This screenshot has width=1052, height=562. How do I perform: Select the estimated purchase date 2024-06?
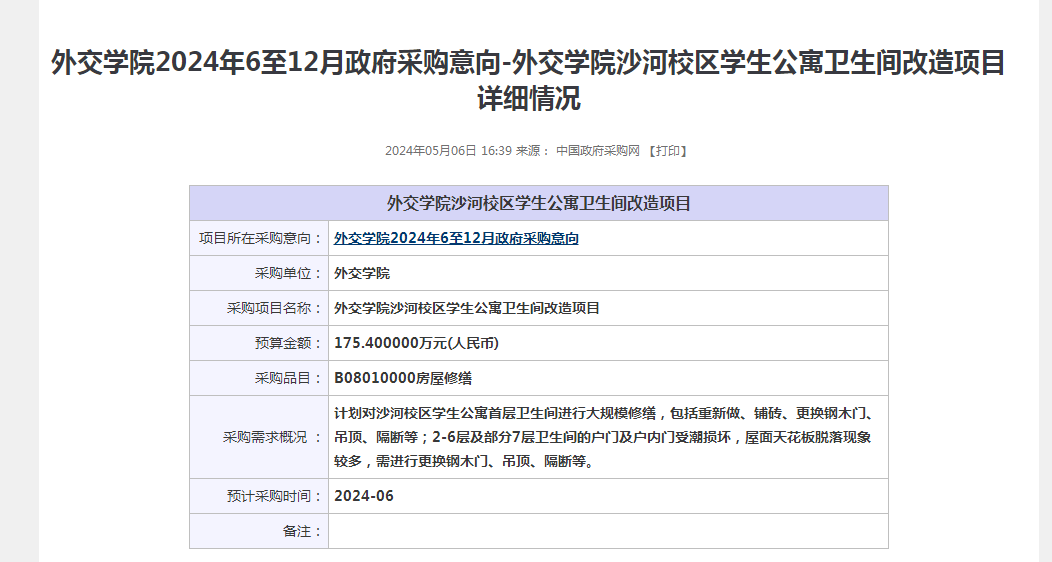tap(364, 496)
